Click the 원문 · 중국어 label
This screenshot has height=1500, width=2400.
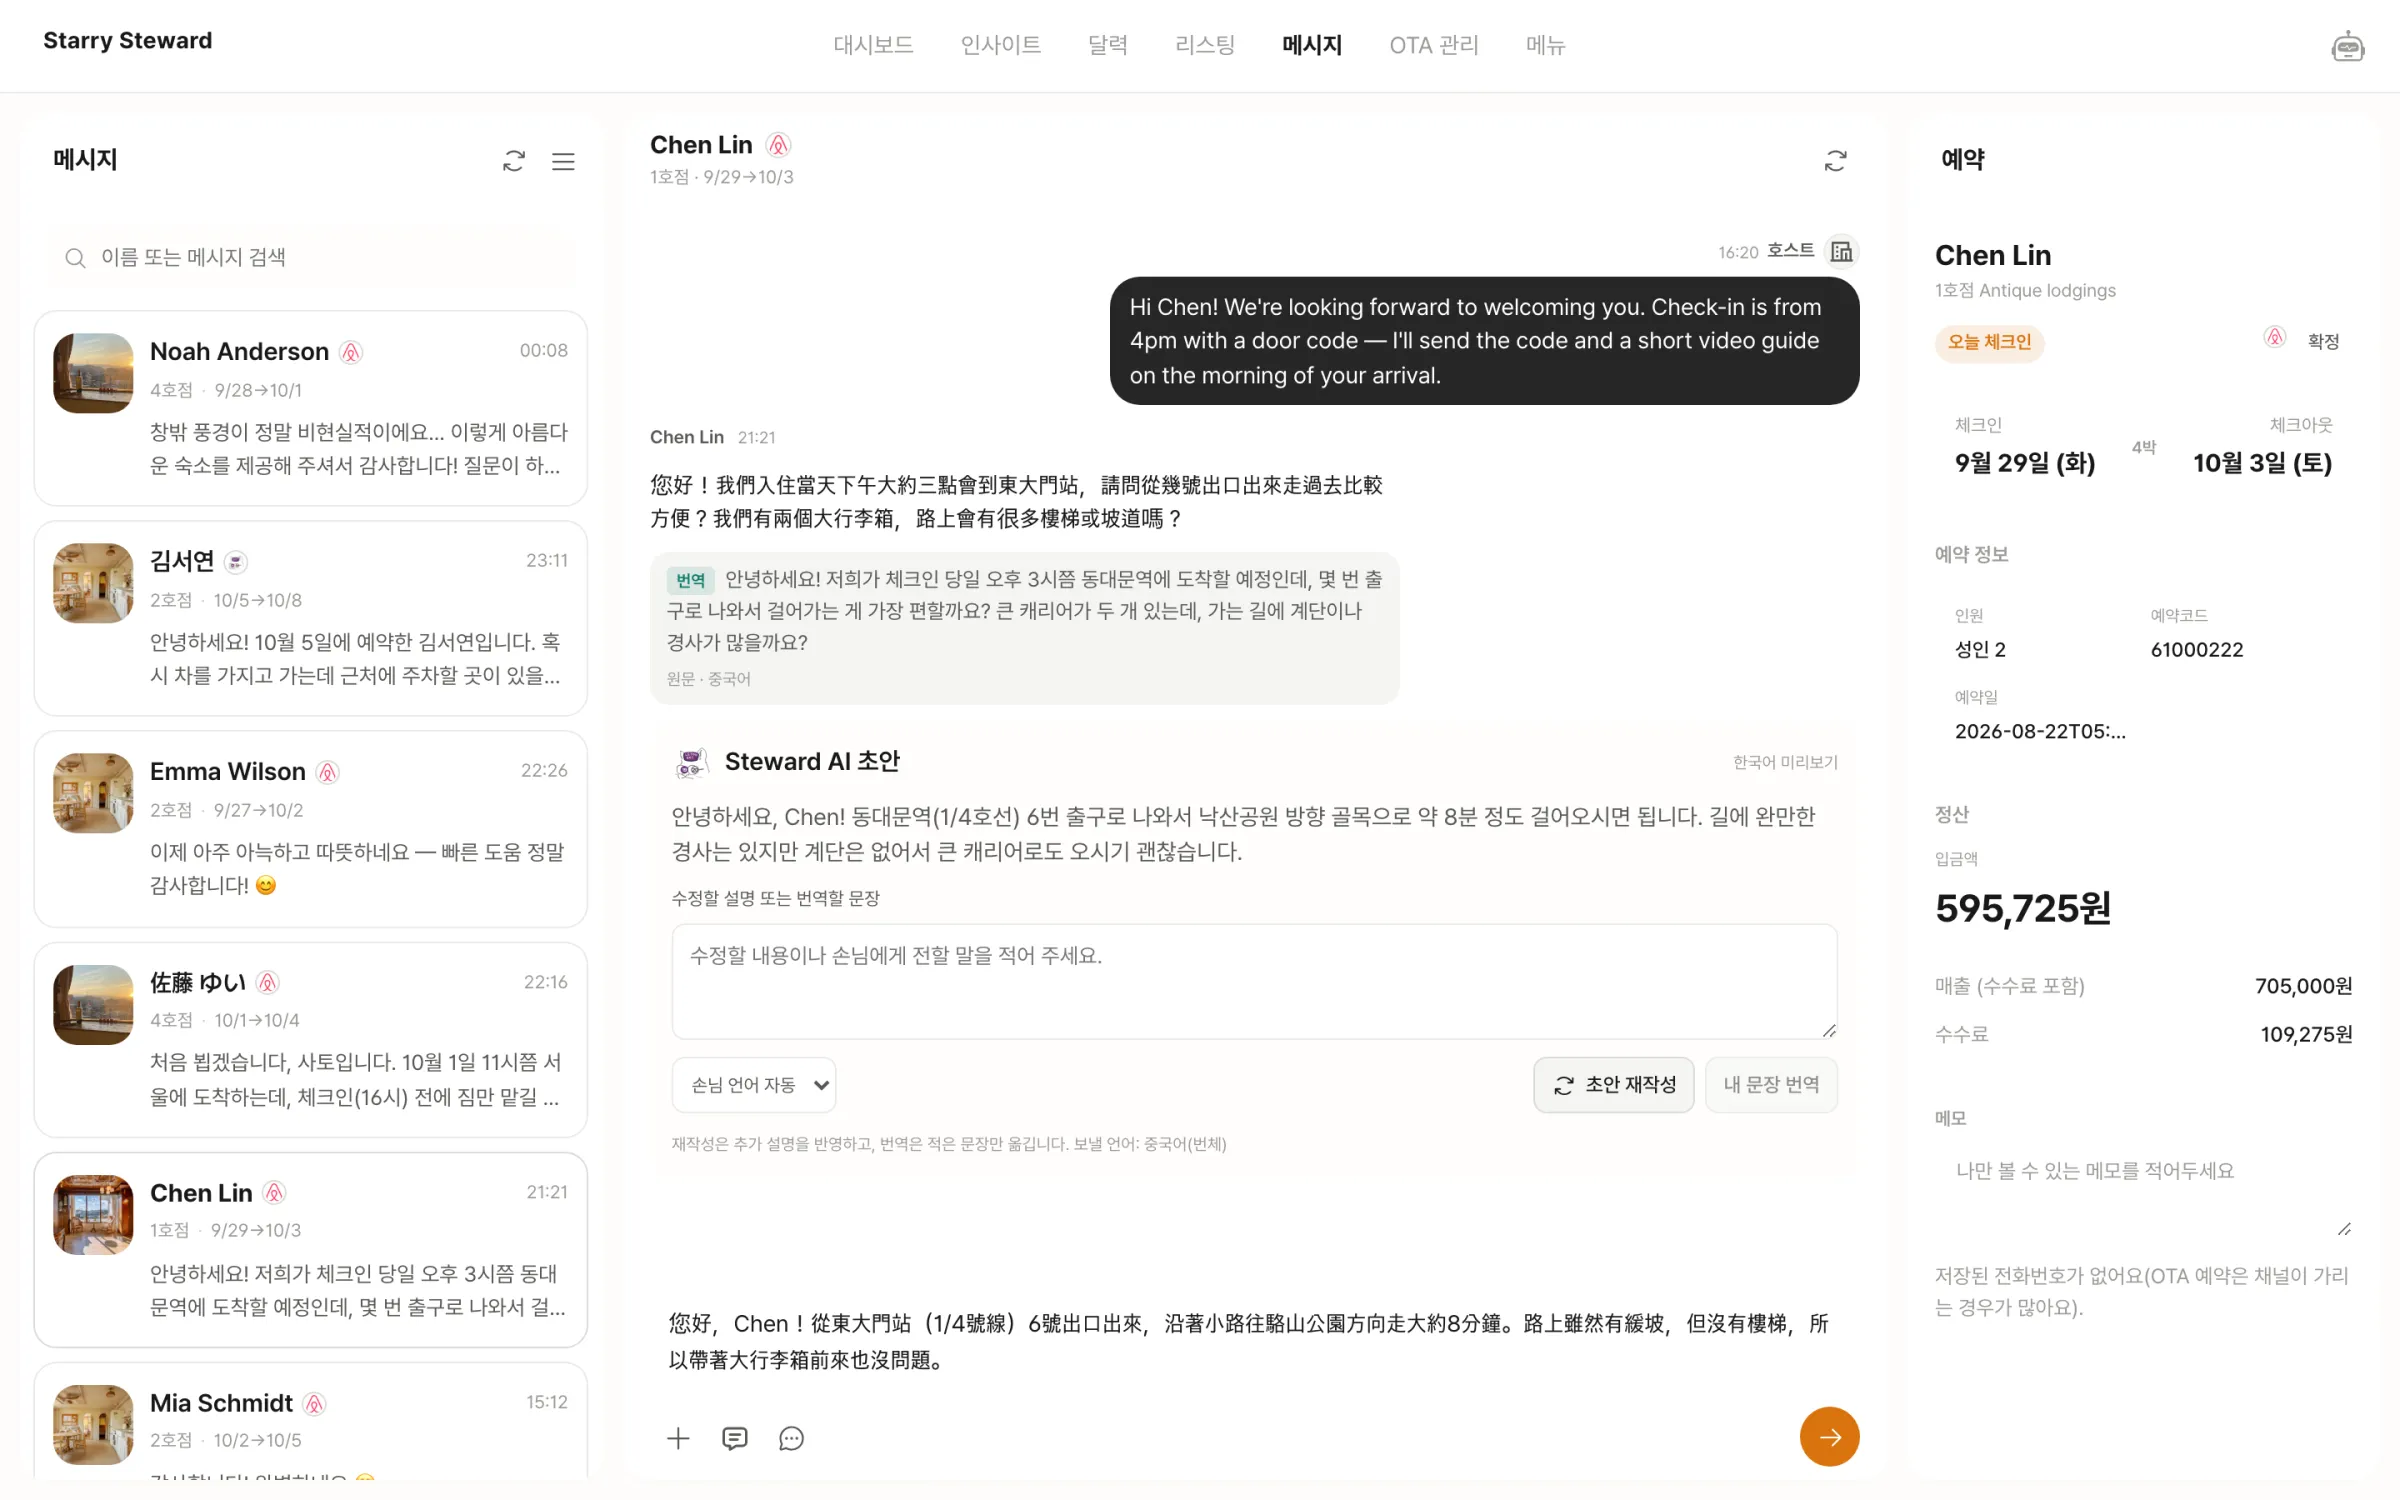tap(708, 679)
